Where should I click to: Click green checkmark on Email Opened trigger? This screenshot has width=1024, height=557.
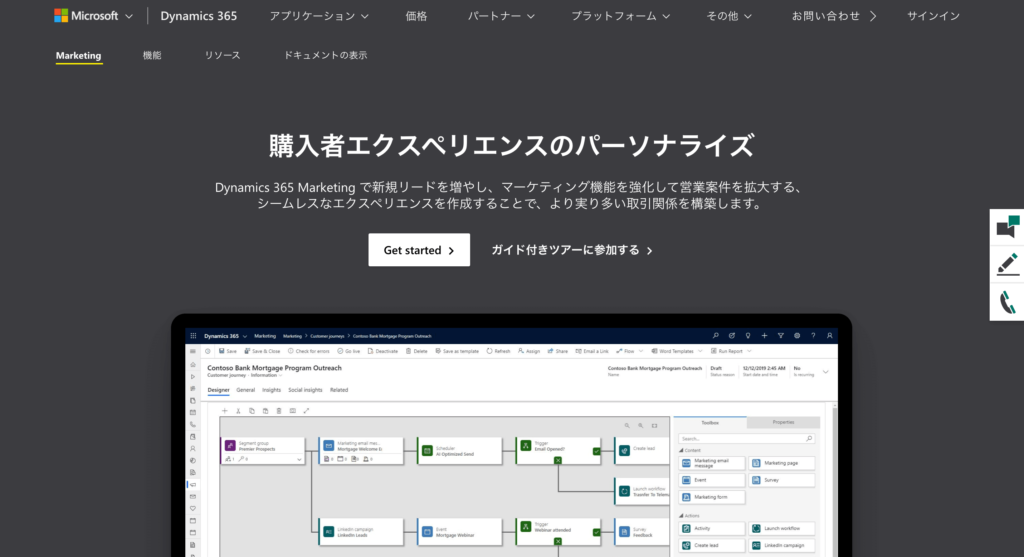596,451
